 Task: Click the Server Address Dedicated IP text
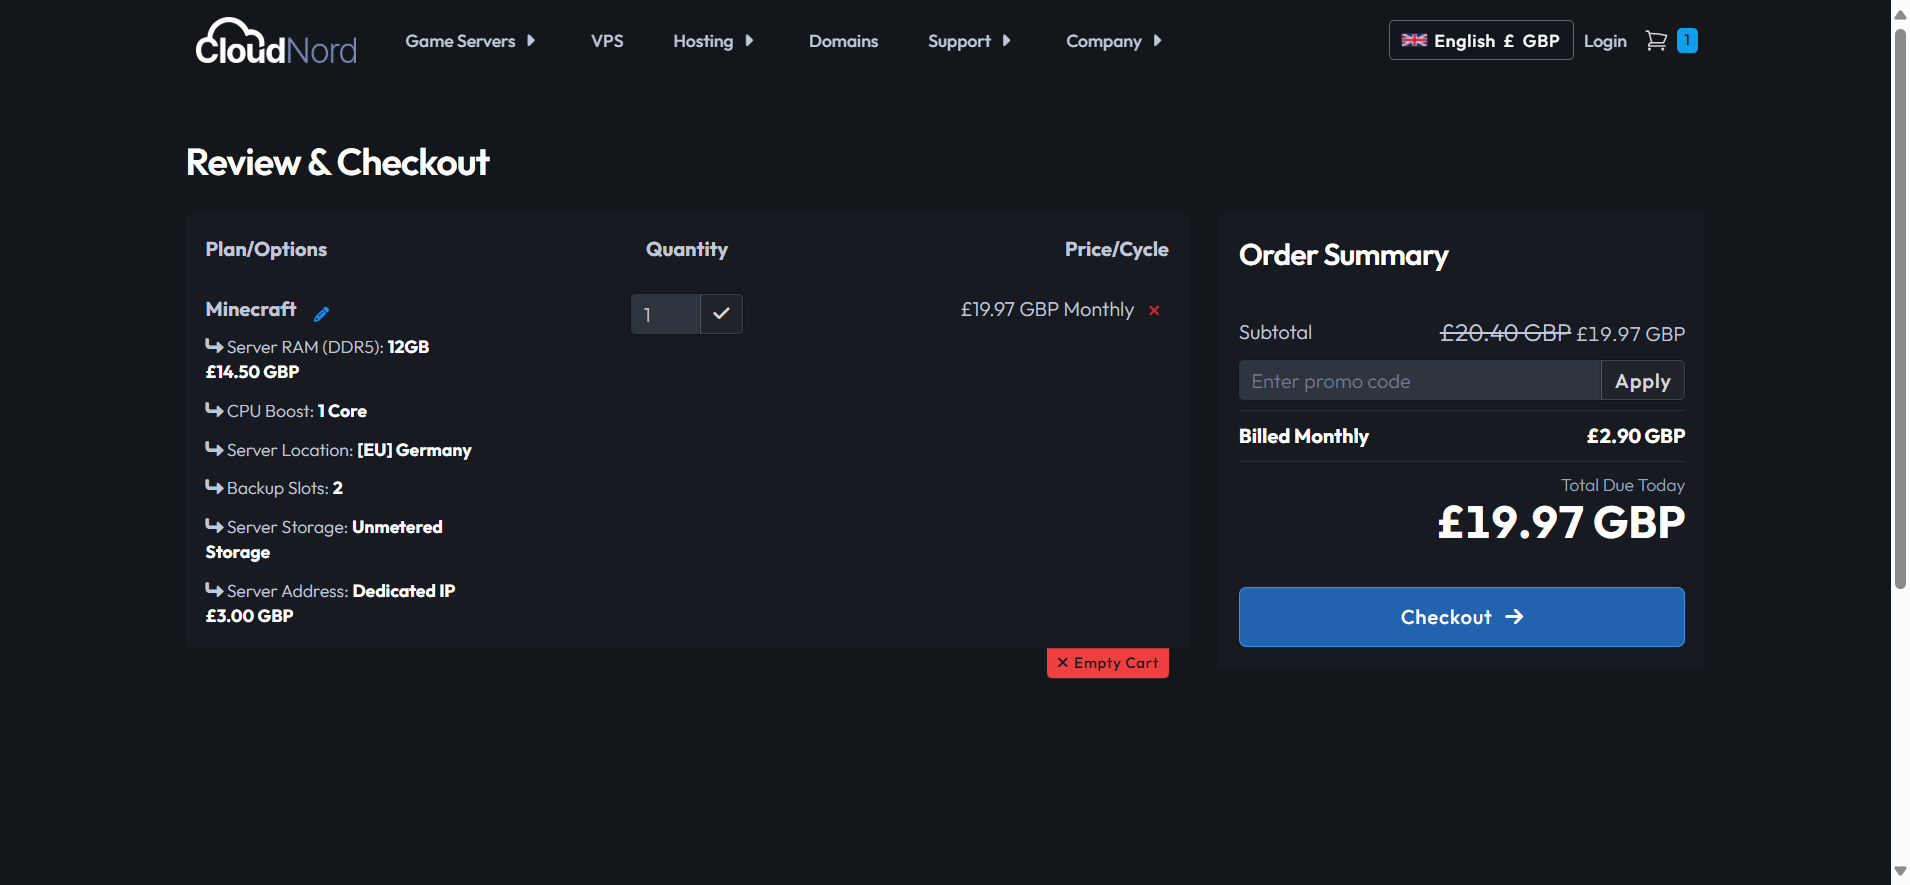point(330,603)
